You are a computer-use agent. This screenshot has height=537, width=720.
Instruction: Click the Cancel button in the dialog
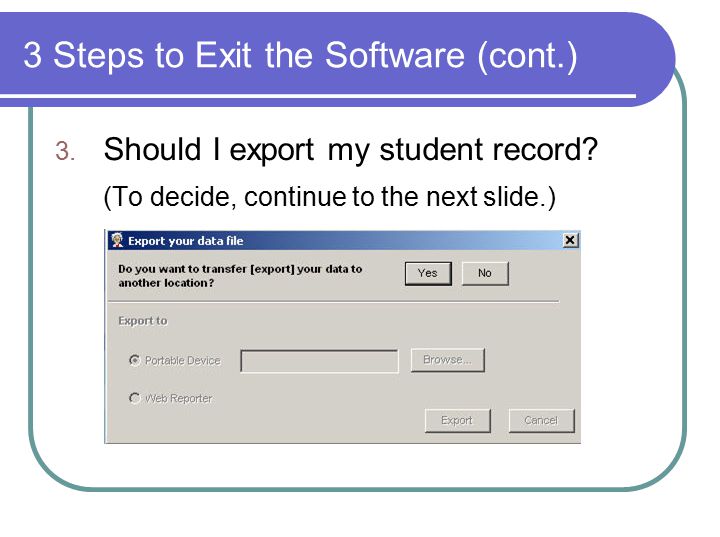click(x=541, y=420)
